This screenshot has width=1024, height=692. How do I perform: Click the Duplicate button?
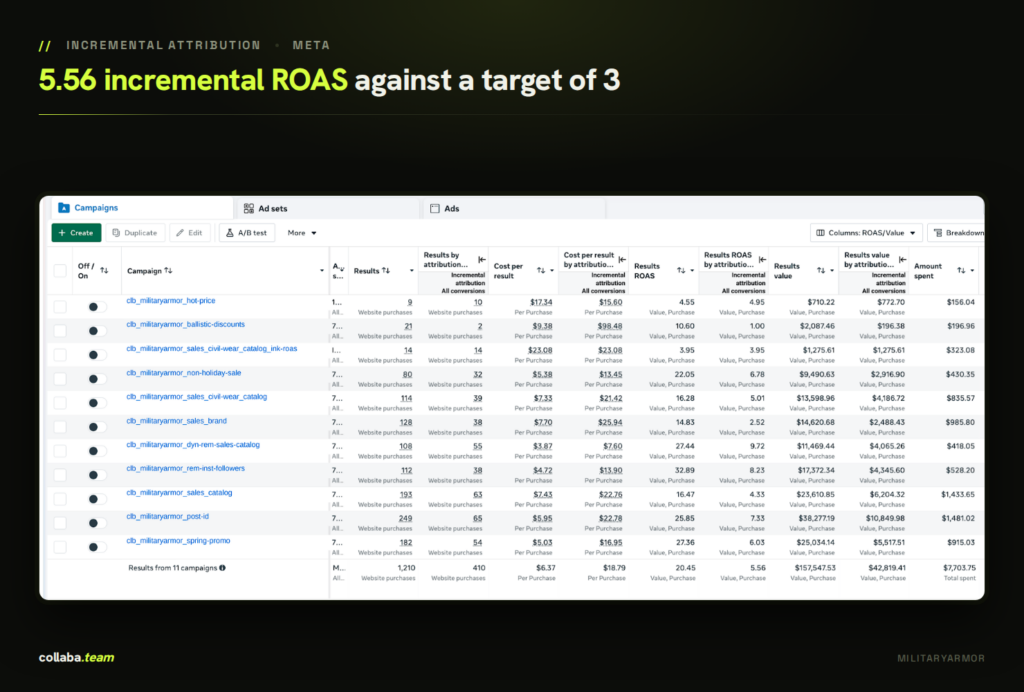135,232
